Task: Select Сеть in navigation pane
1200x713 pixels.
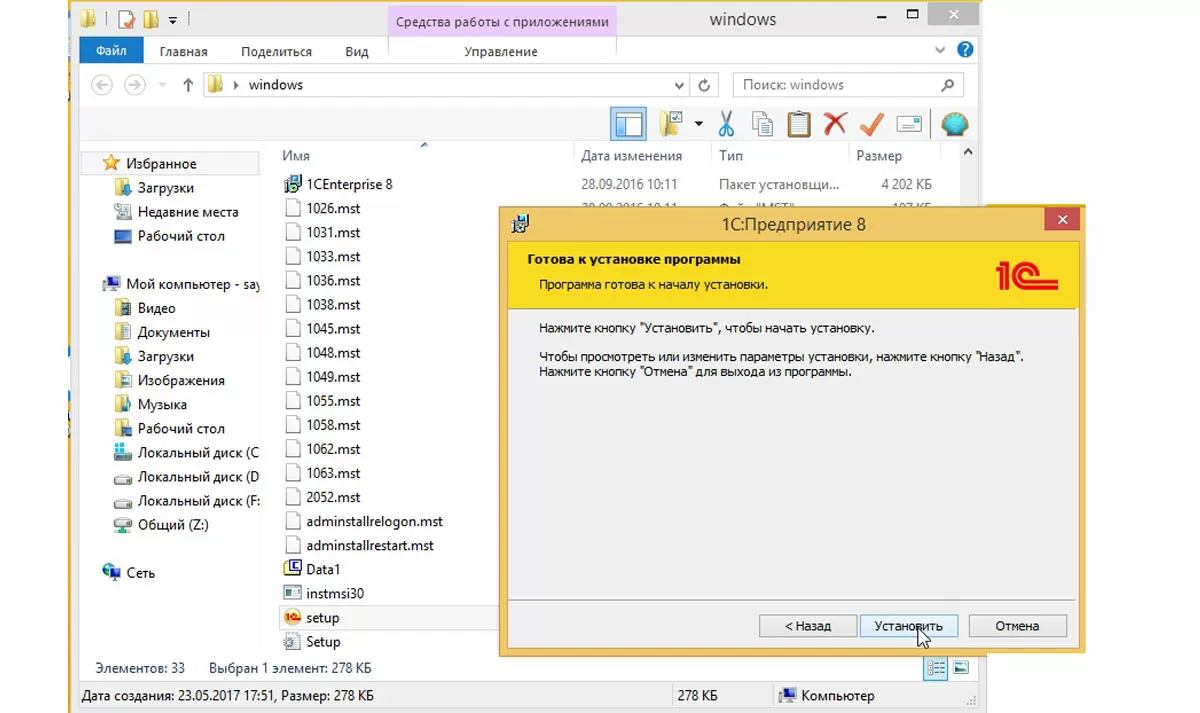Action: click(x=140, y=573)
